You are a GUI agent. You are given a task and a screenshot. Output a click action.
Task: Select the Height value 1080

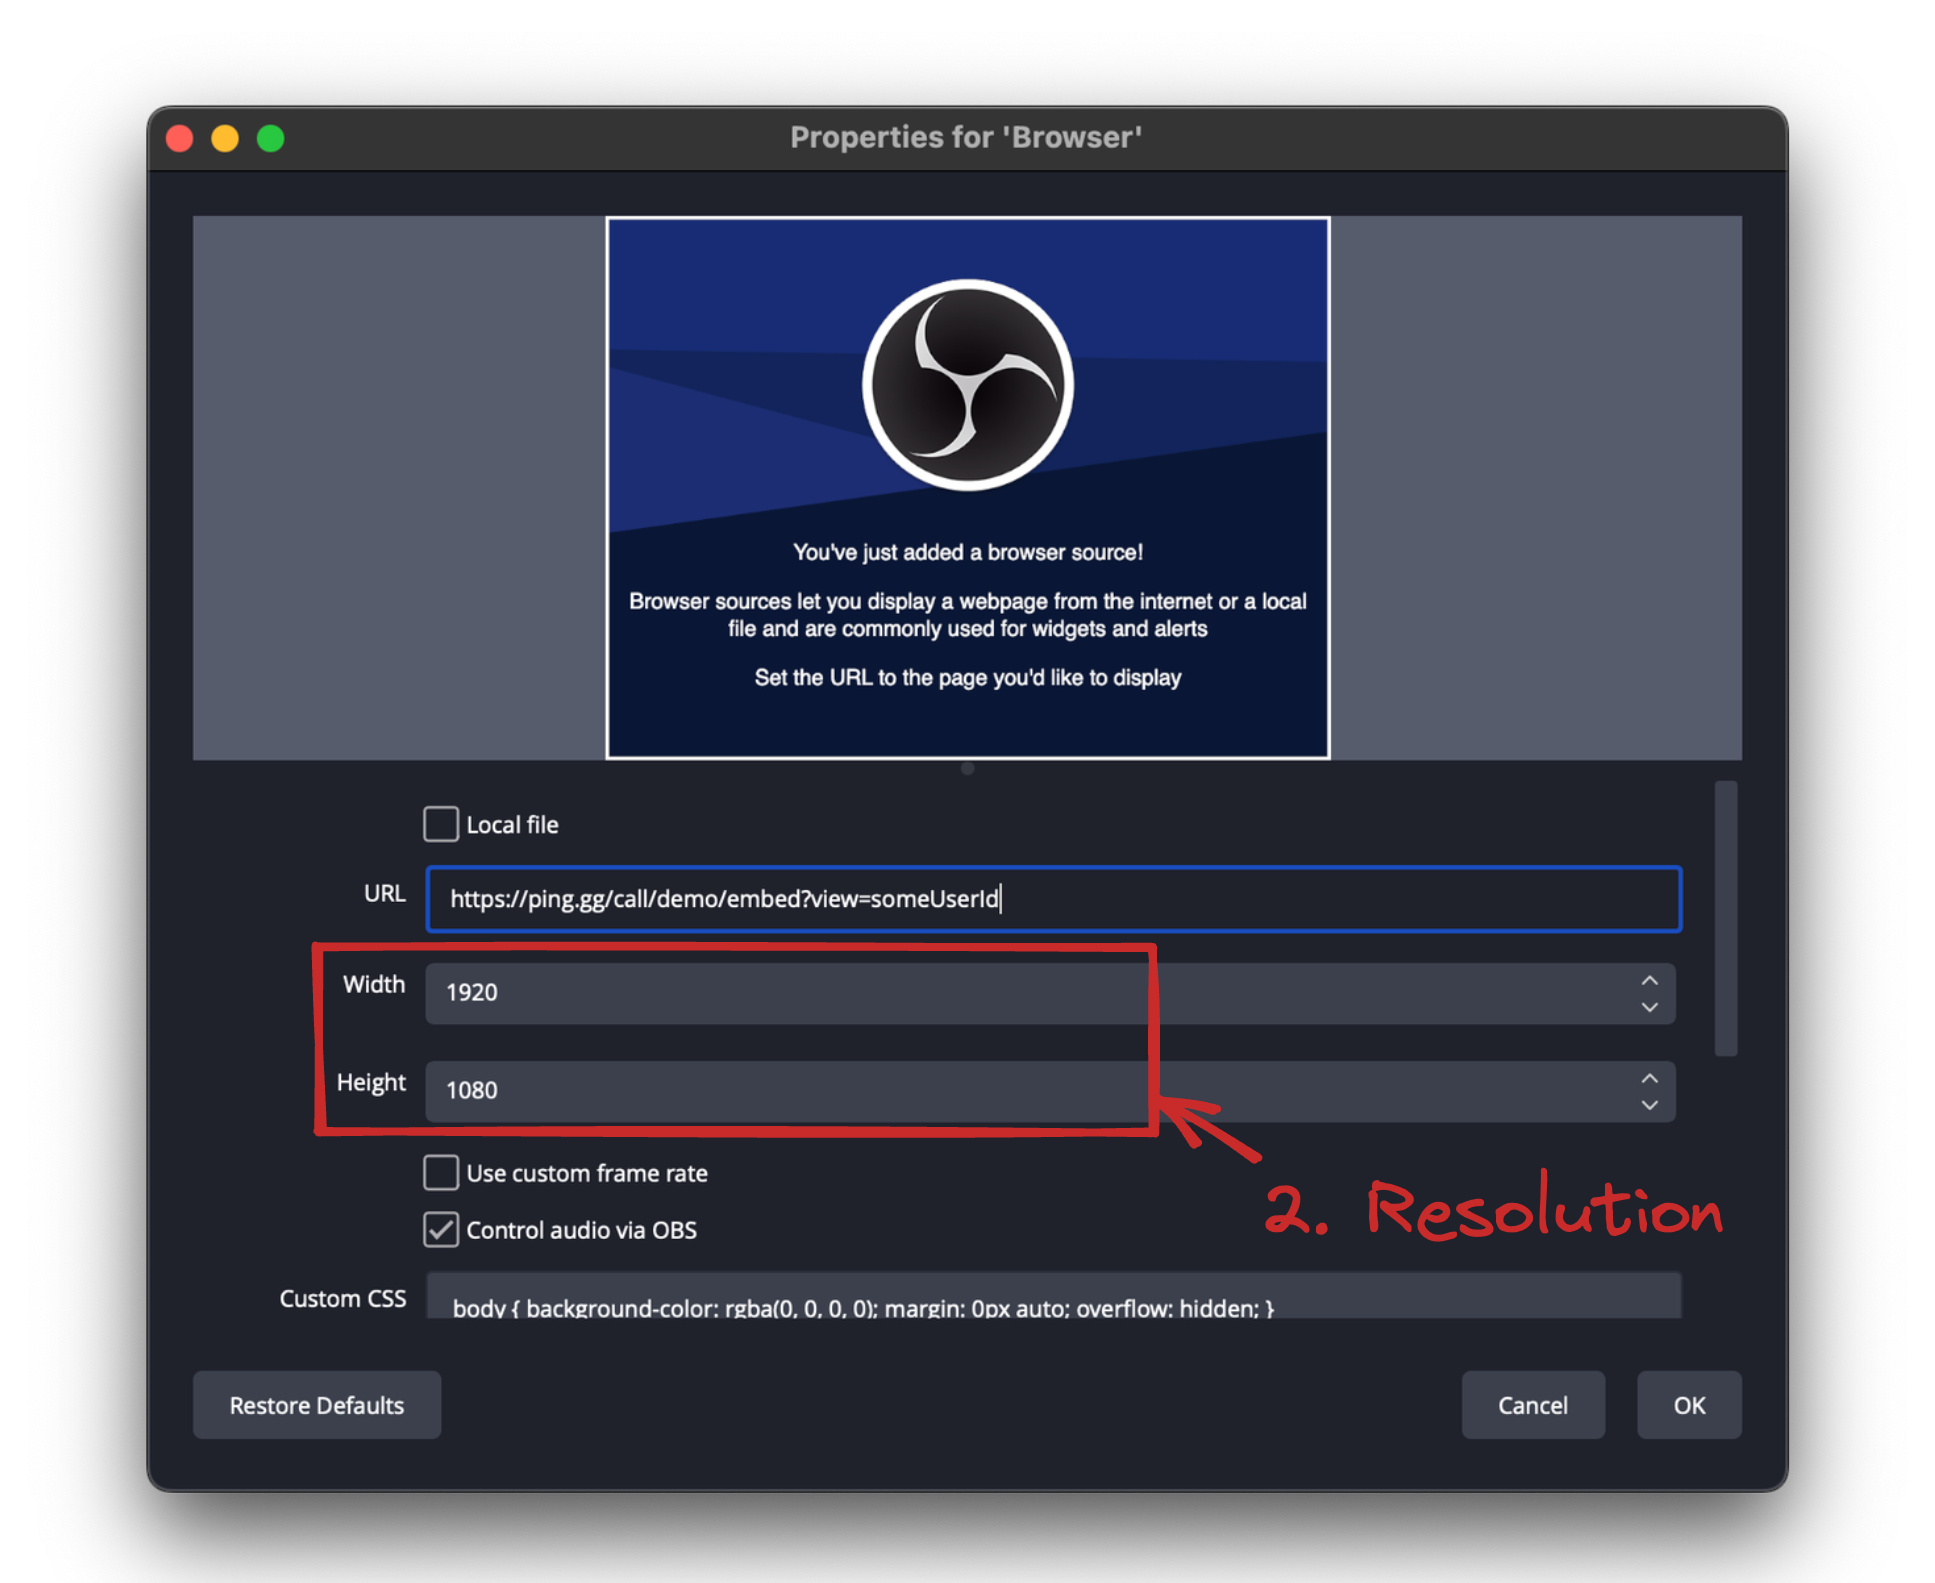pos(473,1090)
